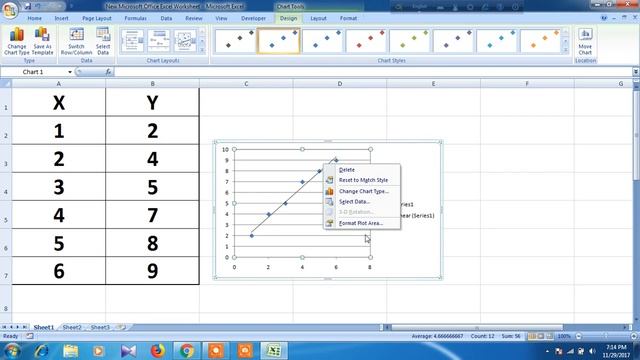Click the zoom out minus button
The width and height of the screenshot is (640, 360).
pos(578,336)
